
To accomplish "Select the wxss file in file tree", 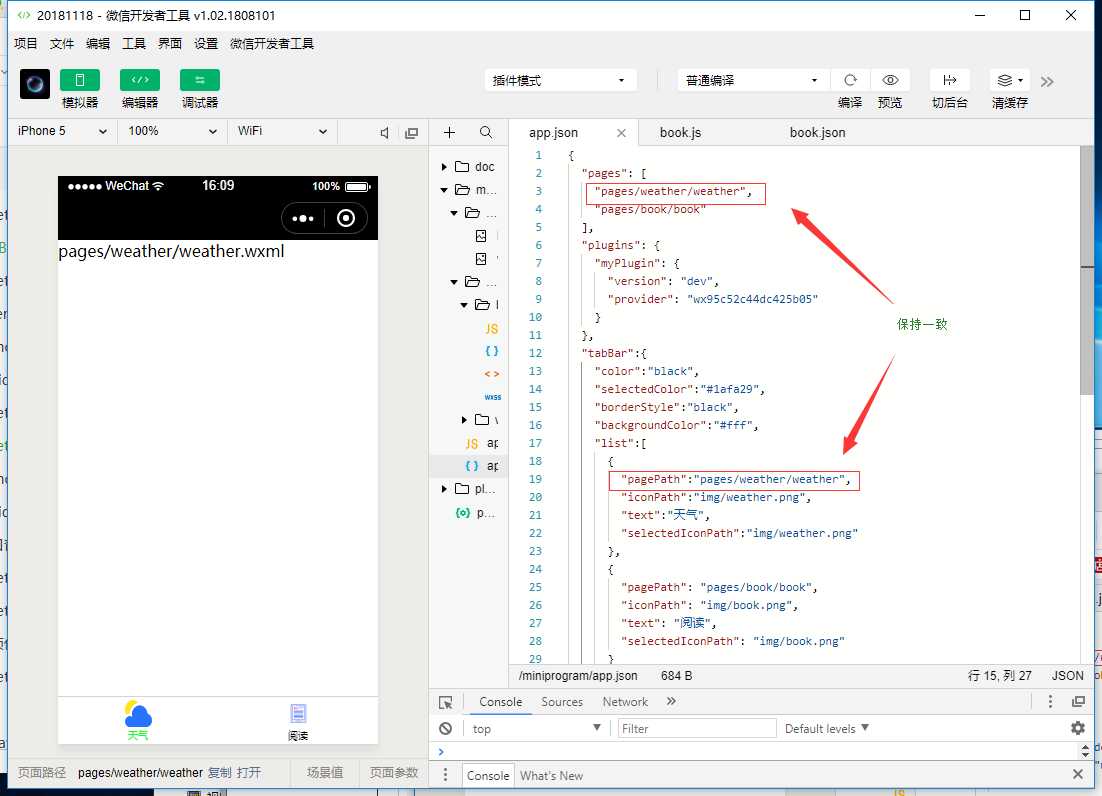I will [493, 397].
